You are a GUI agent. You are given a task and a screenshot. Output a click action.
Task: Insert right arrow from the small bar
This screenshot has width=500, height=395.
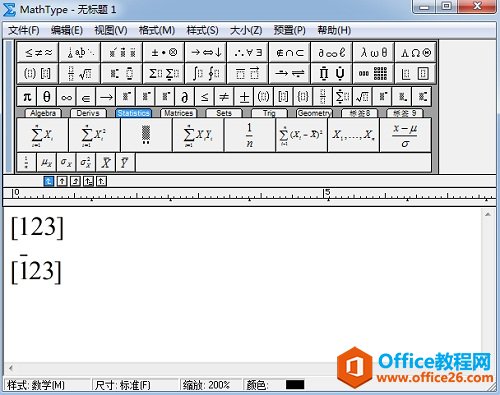(106, 97)
